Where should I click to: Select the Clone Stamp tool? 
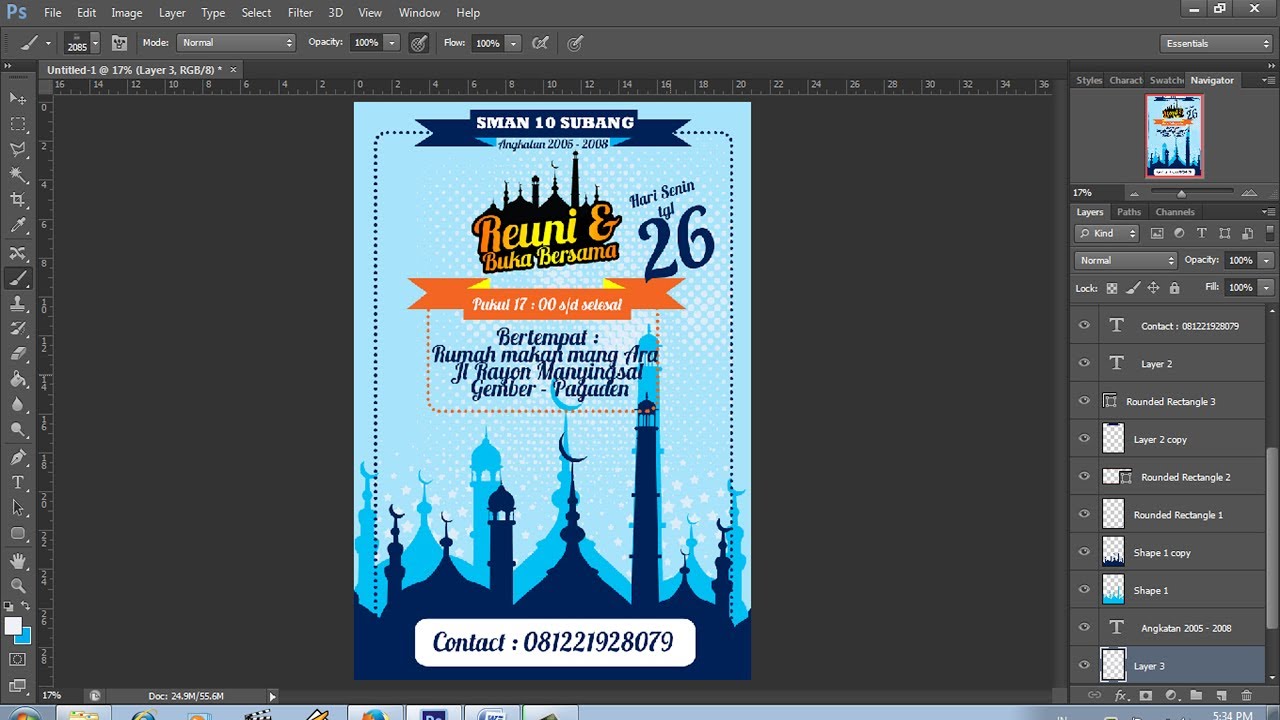[18, 304]
